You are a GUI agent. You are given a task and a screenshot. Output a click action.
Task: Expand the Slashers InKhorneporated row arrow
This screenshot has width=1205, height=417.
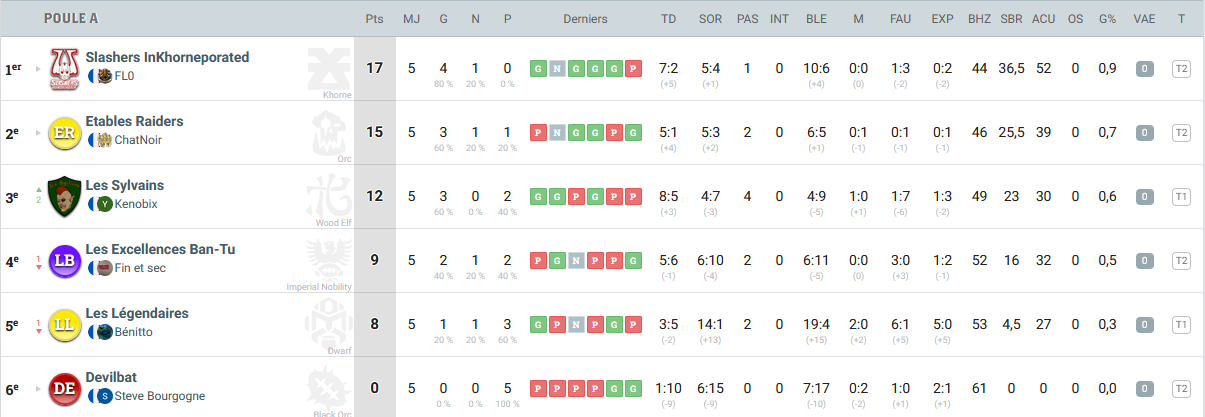click(39, 69)
